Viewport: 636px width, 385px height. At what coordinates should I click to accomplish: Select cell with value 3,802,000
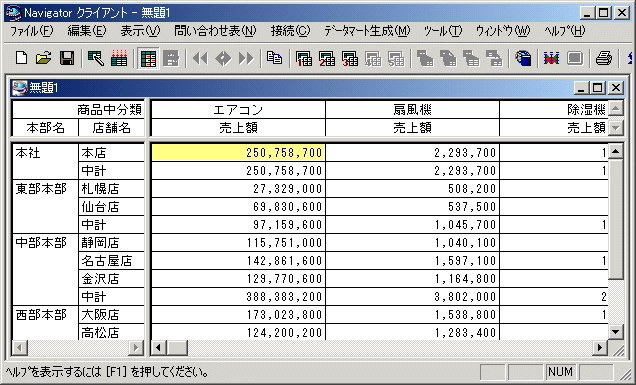pyautogui.click(x=413, y=297)
